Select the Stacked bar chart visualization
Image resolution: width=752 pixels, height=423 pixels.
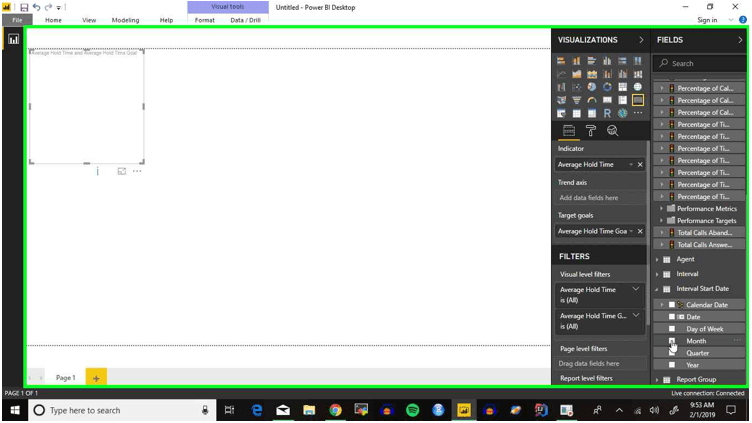tap(561, 61)
